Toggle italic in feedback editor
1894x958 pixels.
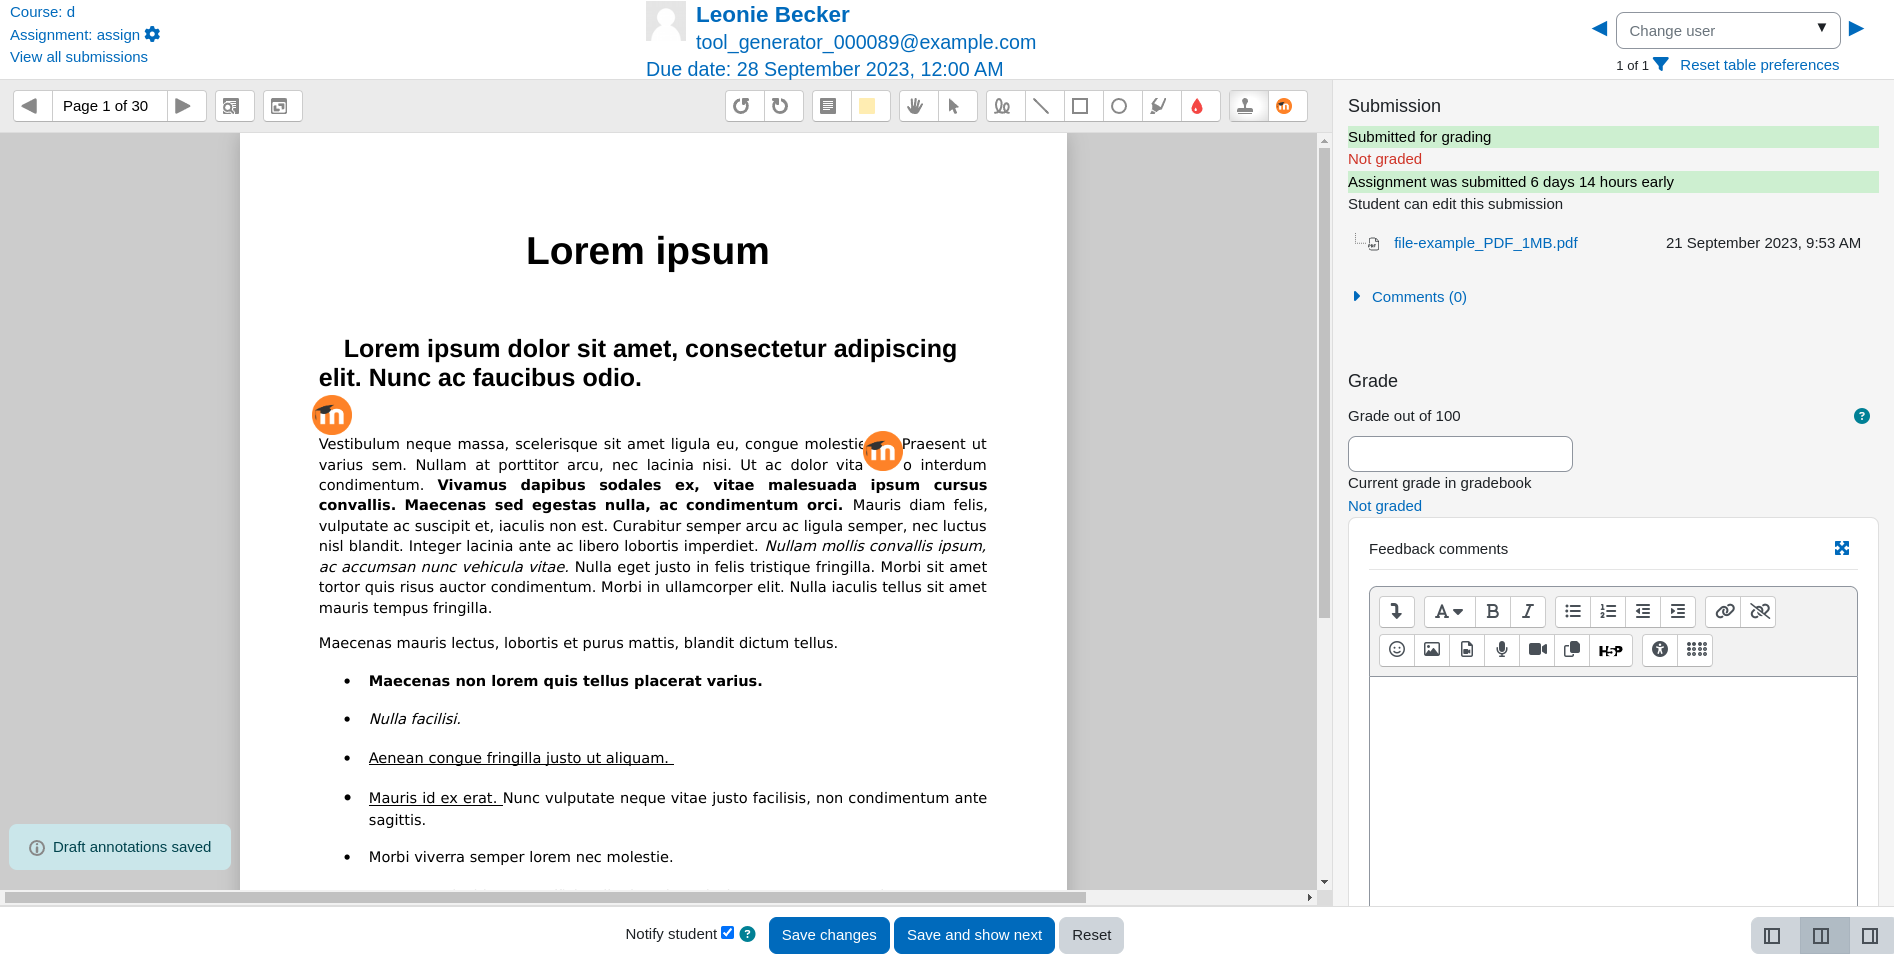coord(1528,611)
